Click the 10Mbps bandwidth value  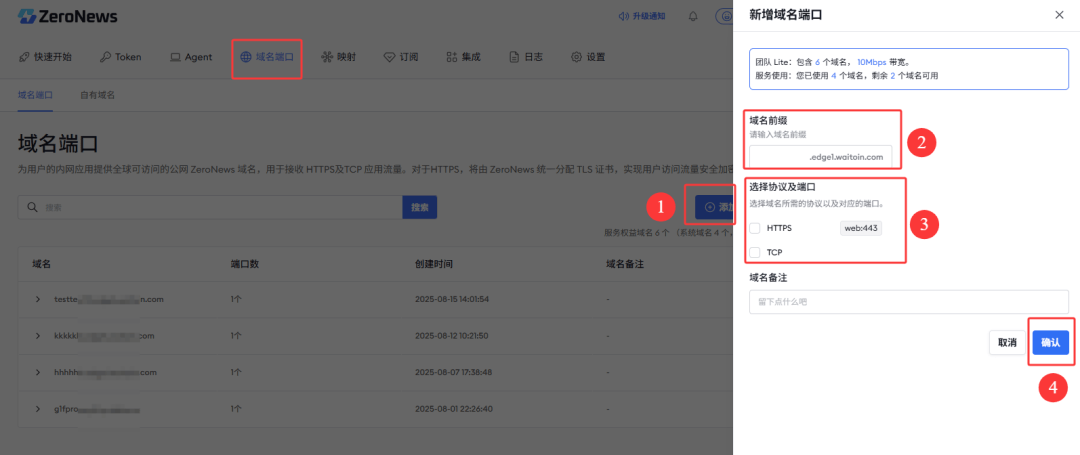coord(871,62)
